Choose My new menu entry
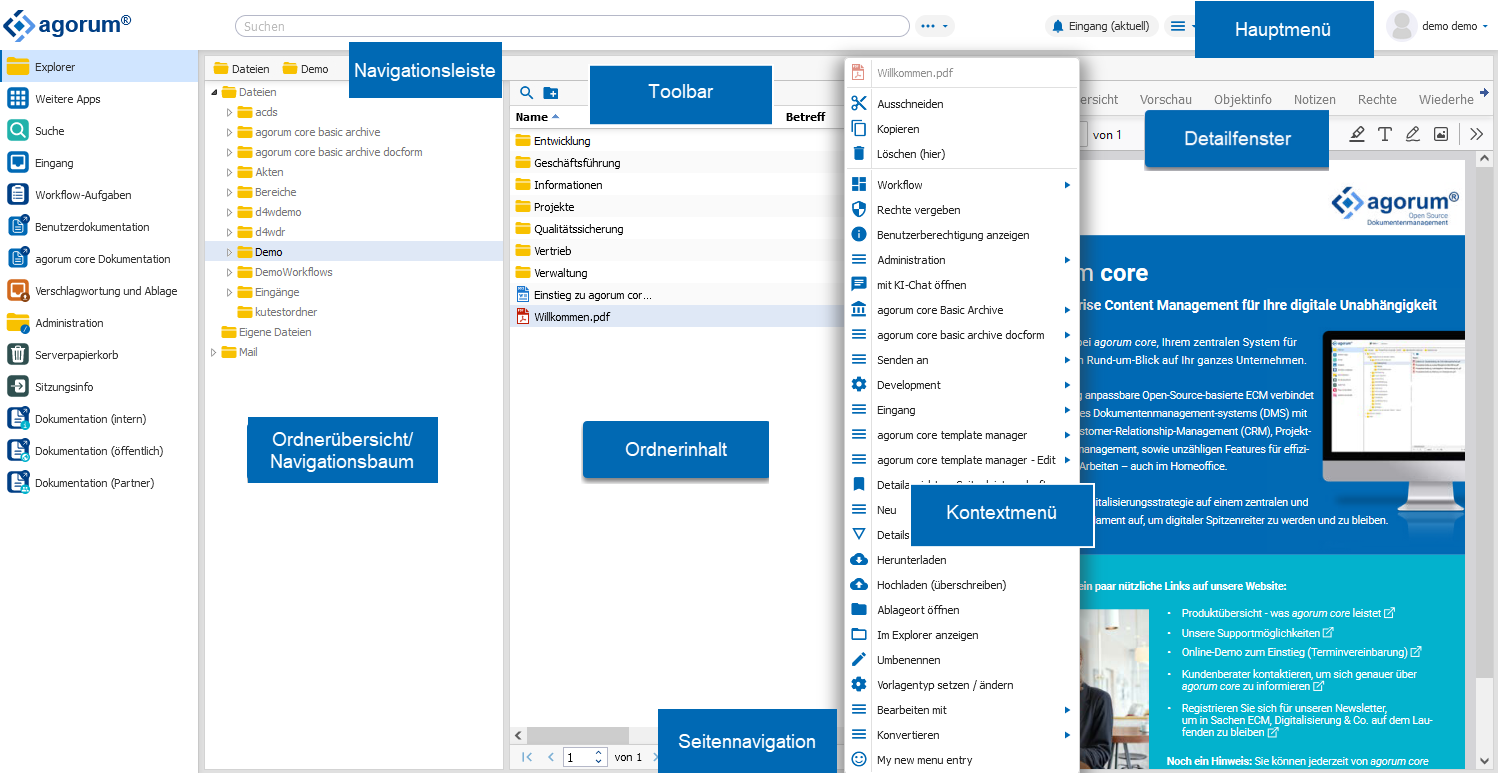 tap(962, 760)
